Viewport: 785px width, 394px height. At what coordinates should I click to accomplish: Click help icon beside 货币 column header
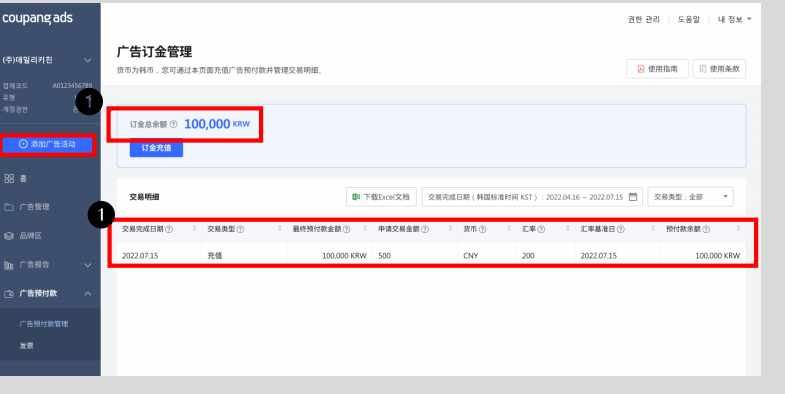(x=482, y=229)
